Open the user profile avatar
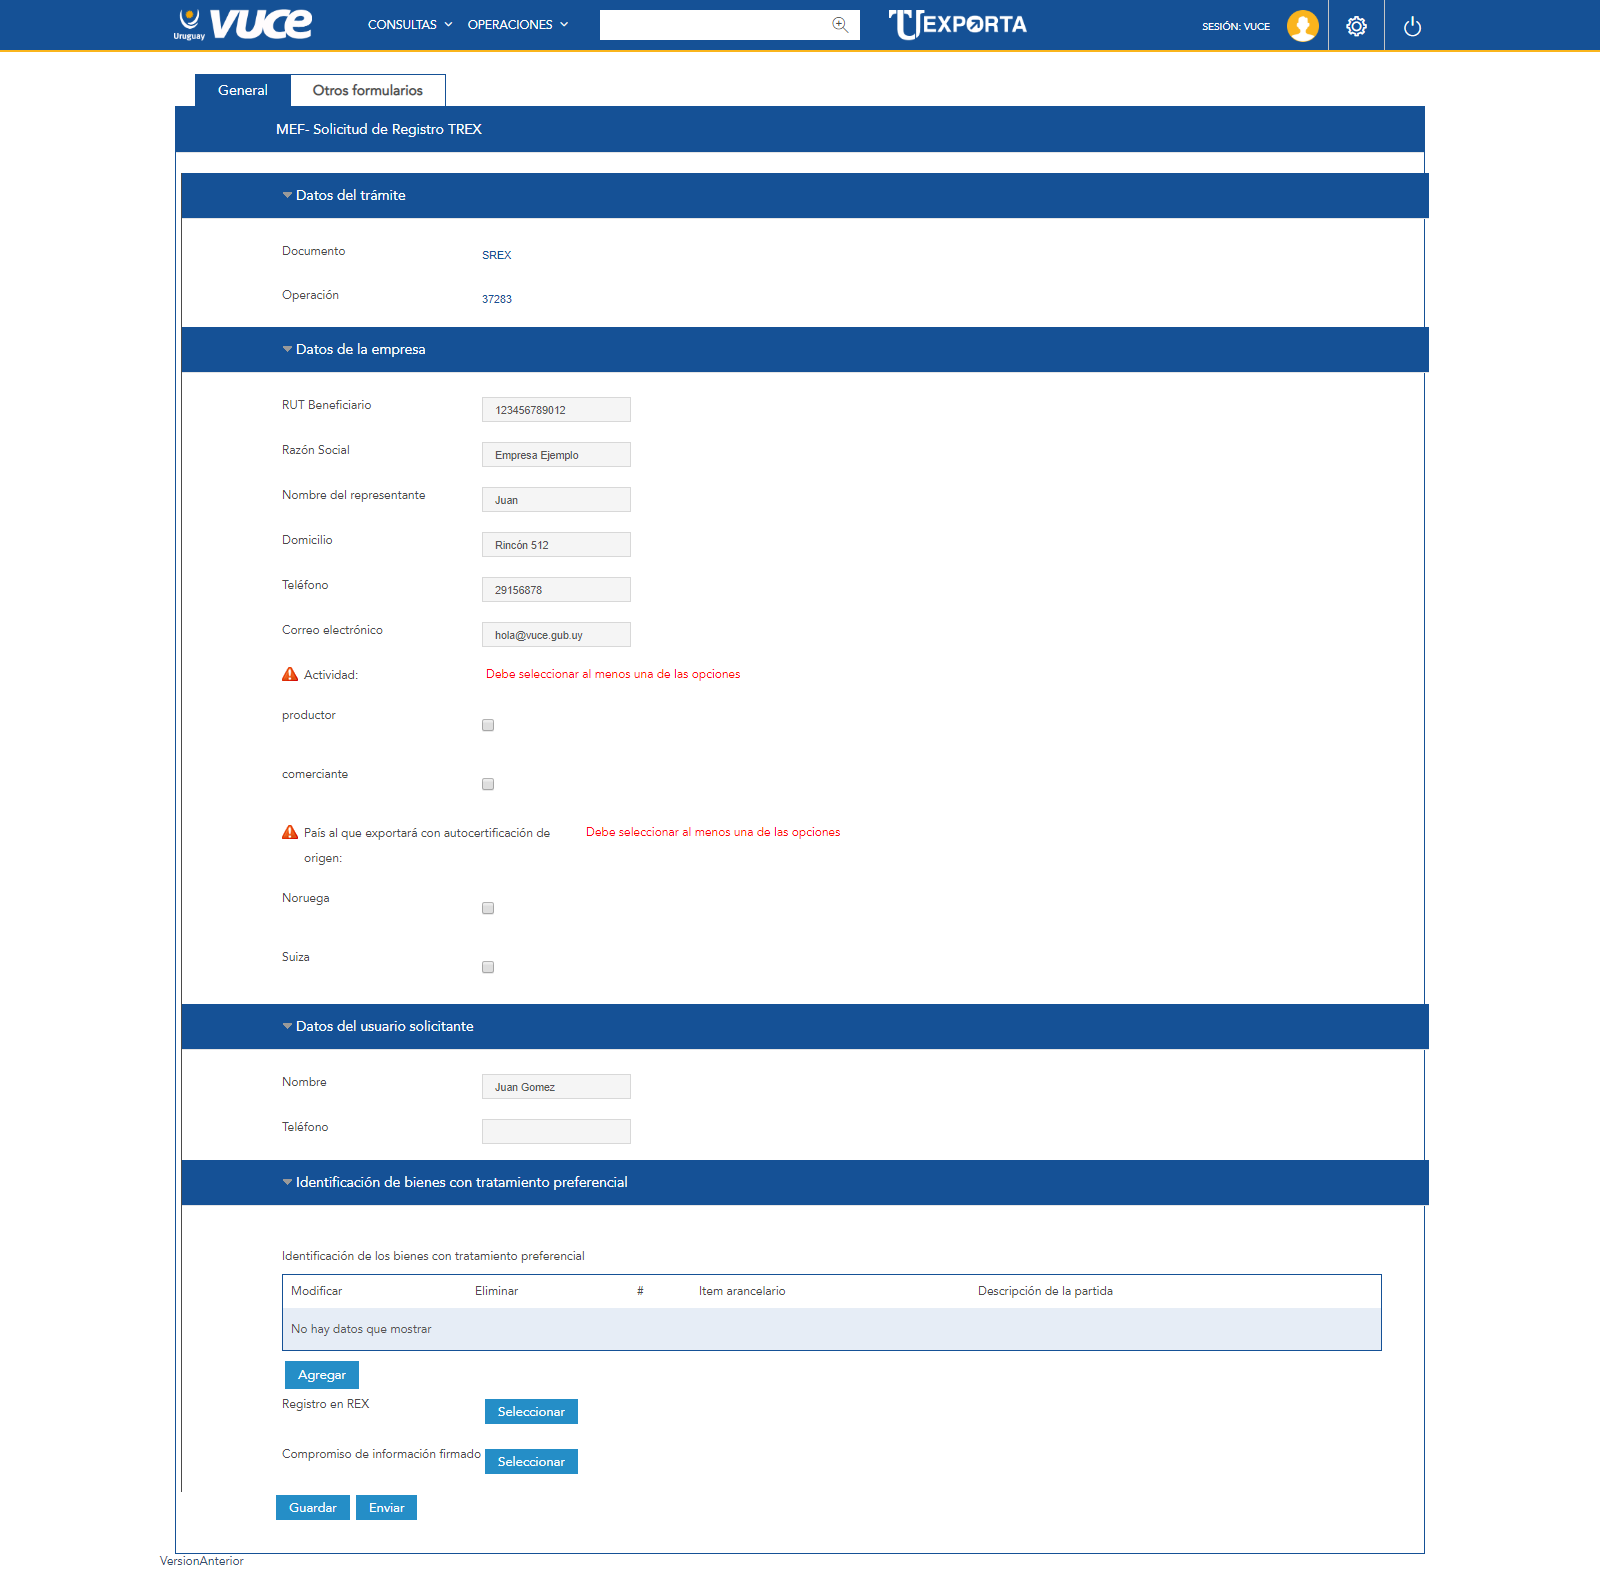This screenshot has width=1600, height=1591. tap(1302, 26)
